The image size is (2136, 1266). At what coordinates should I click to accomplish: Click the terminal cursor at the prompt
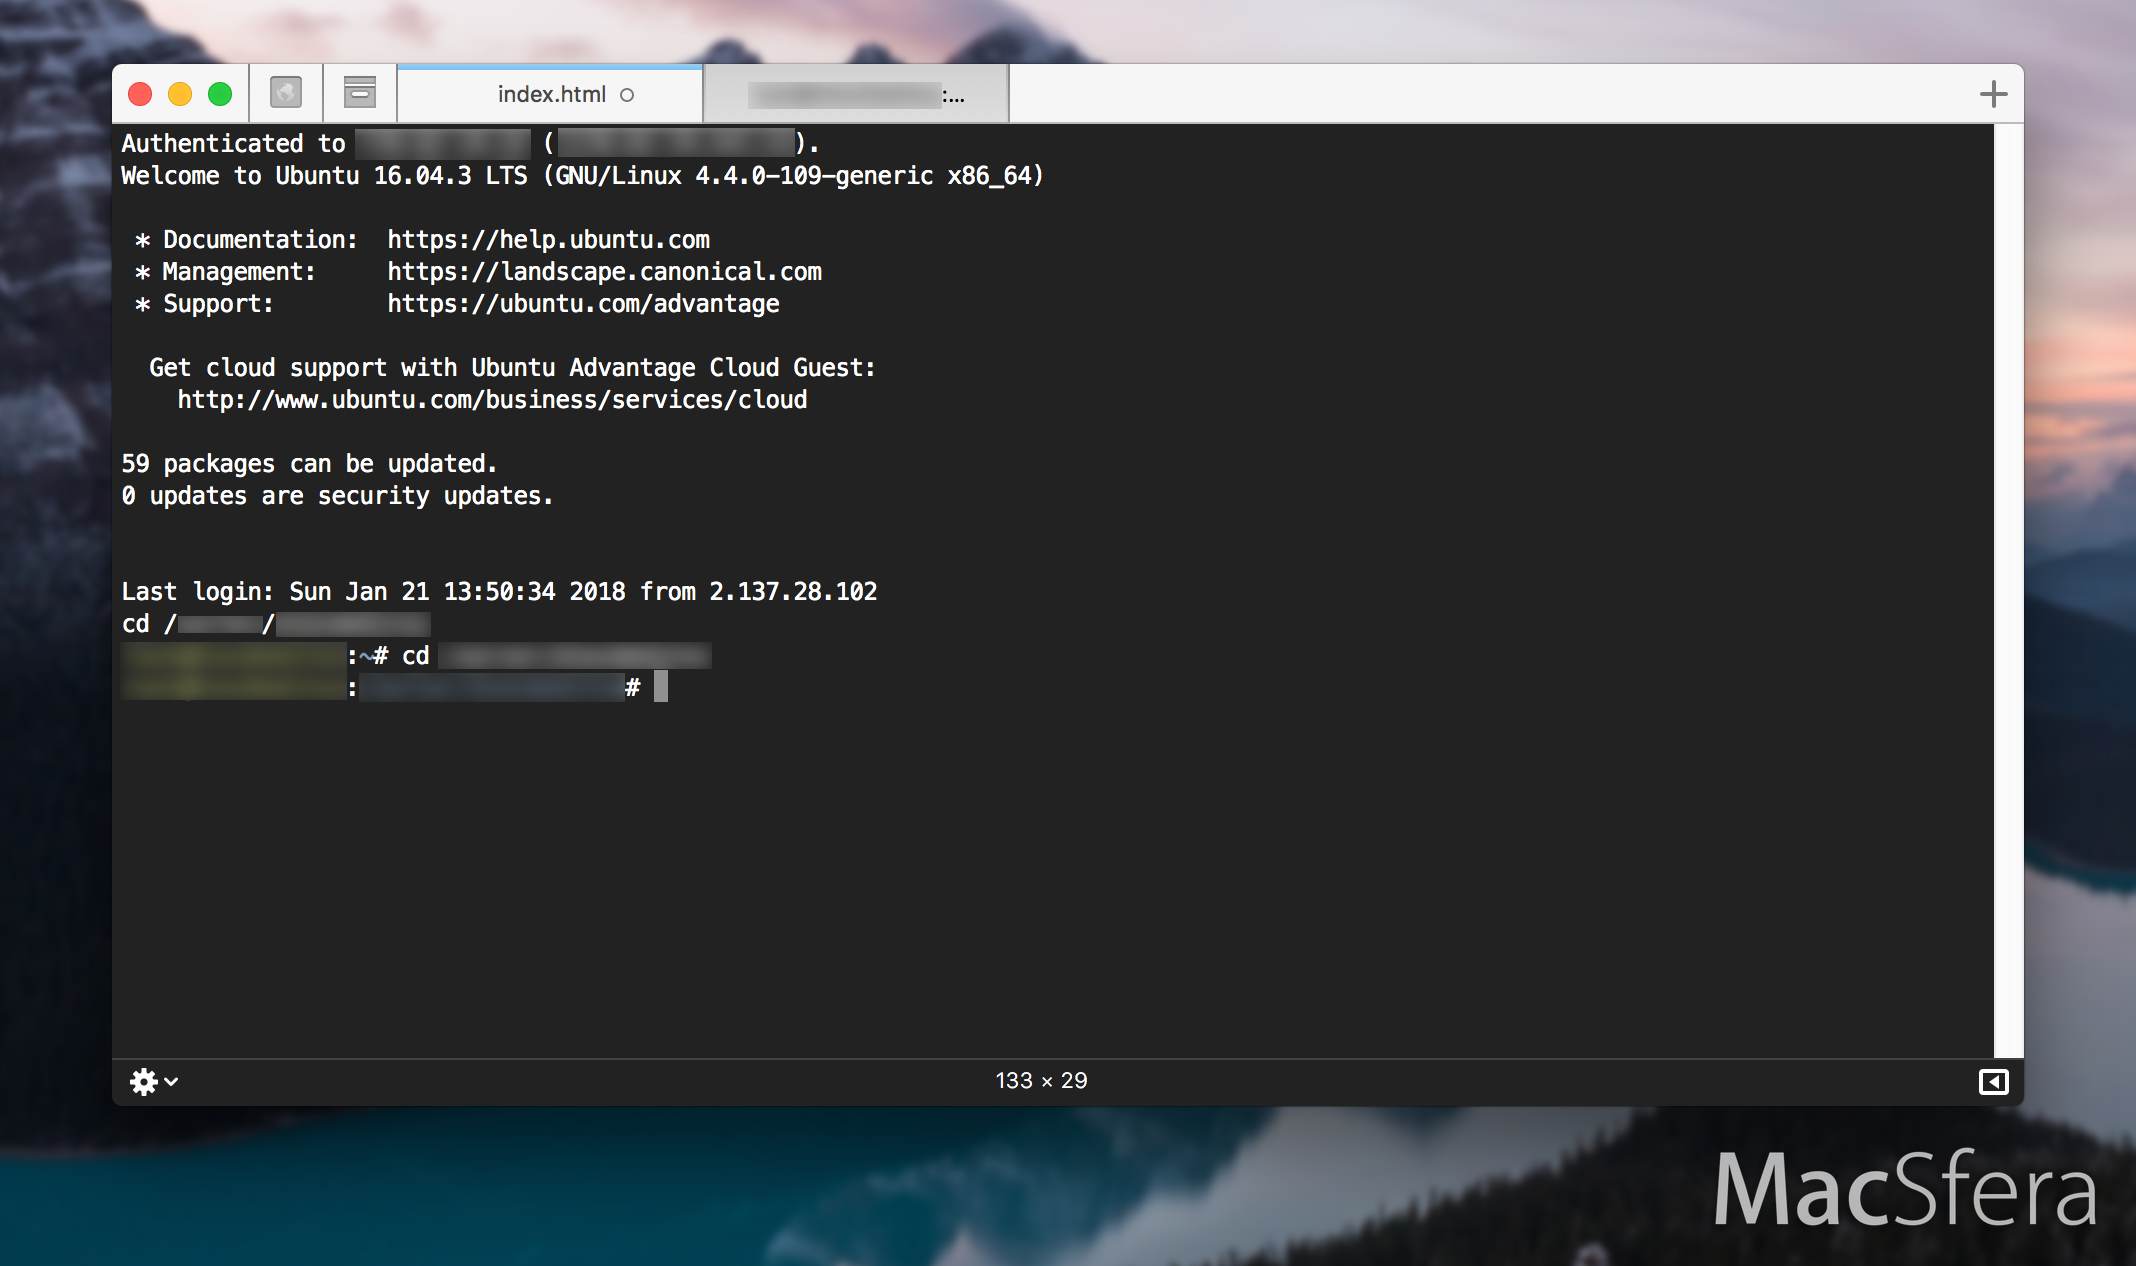(661, 687)
